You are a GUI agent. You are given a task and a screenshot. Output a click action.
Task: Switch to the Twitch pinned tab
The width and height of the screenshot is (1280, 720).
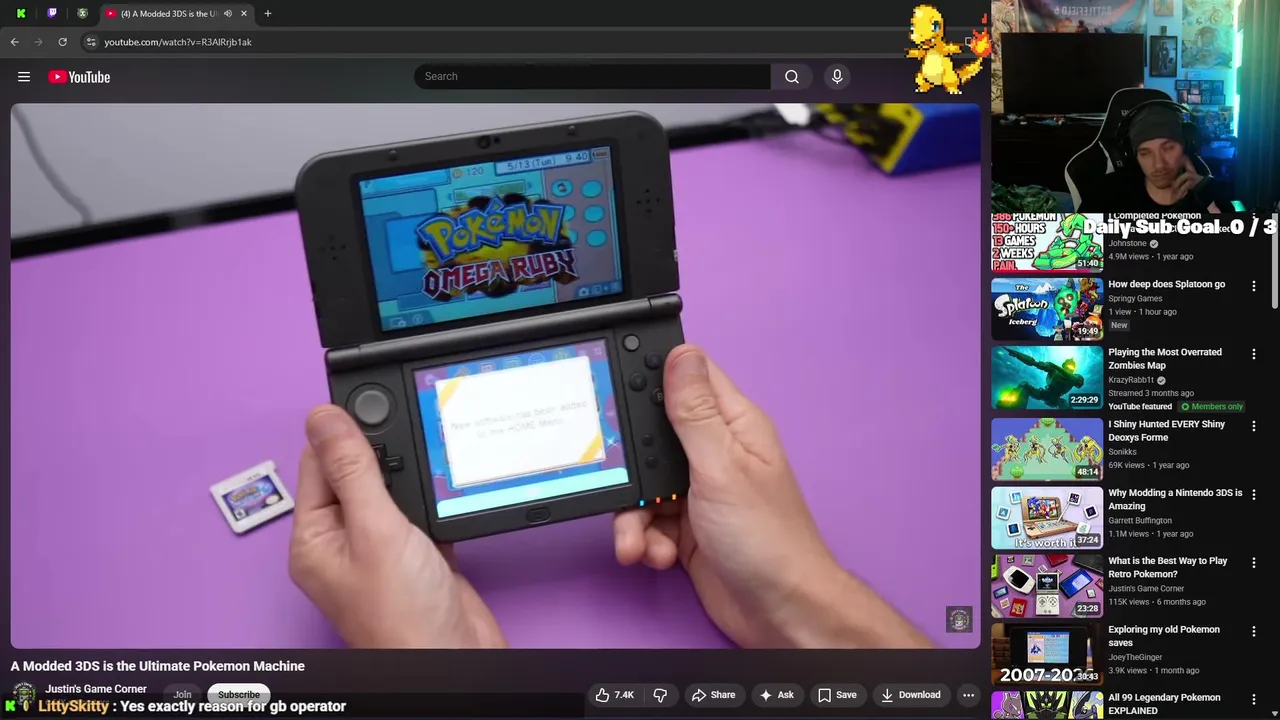click(52, 13)
